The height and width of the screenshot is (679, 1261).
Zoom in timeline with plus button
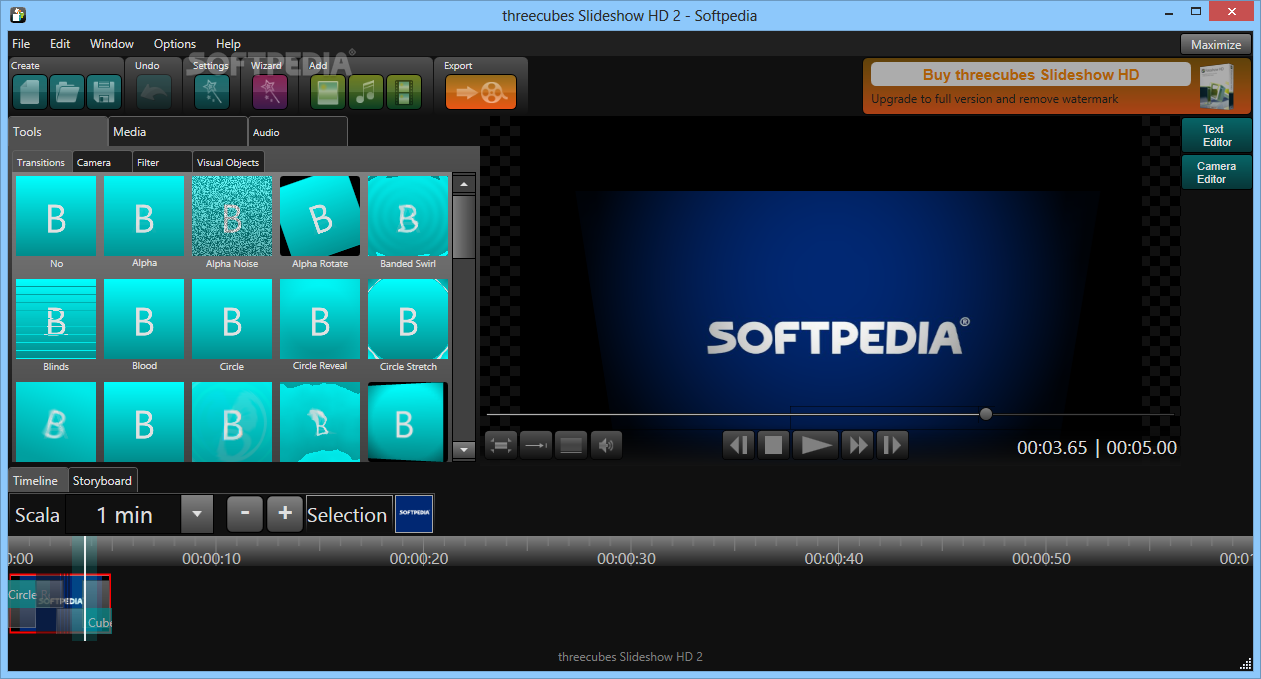tap(285, 514)
